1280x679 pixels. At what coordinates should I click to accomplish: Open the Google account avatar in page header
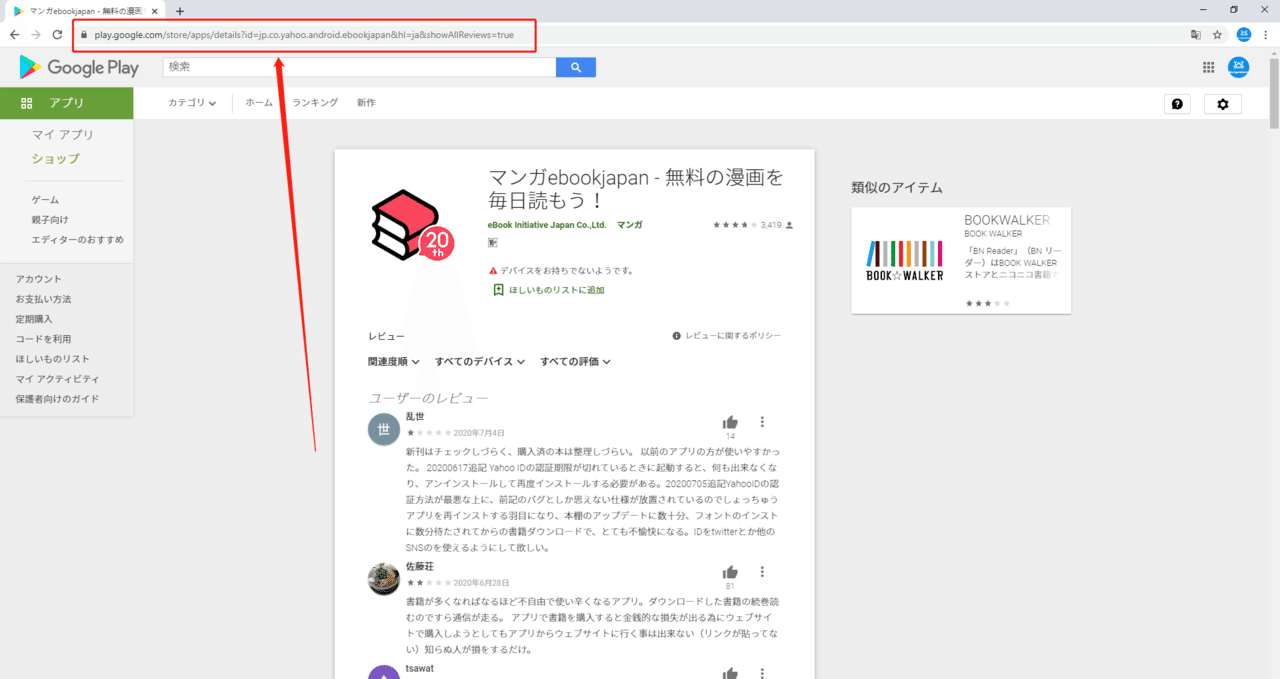click(1238, 67)
